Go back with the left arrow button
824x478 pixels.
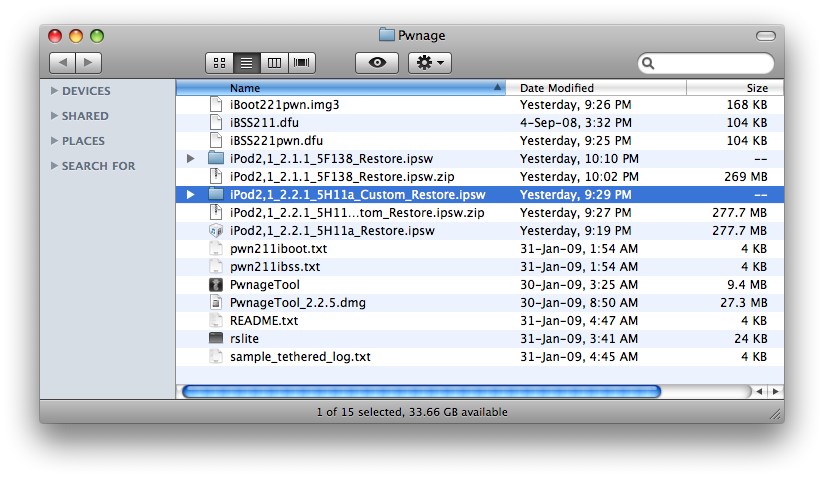[x=62, y=63]
